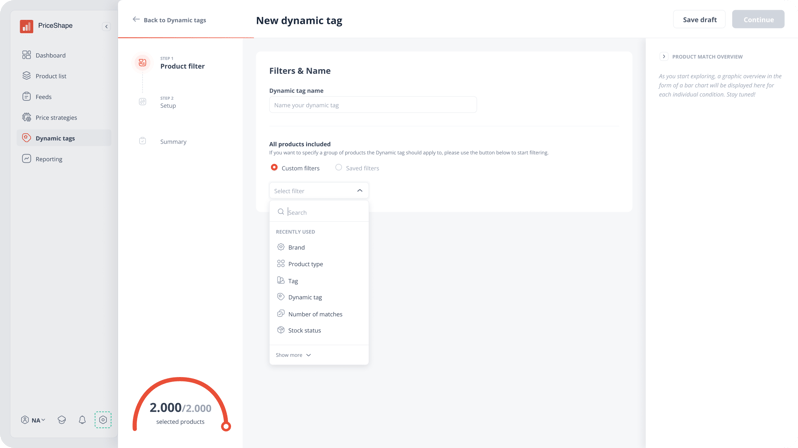The height and width of the screenshot is (448, 798).
Task: Click the Stock status box icon
Action: pos(280,330)
